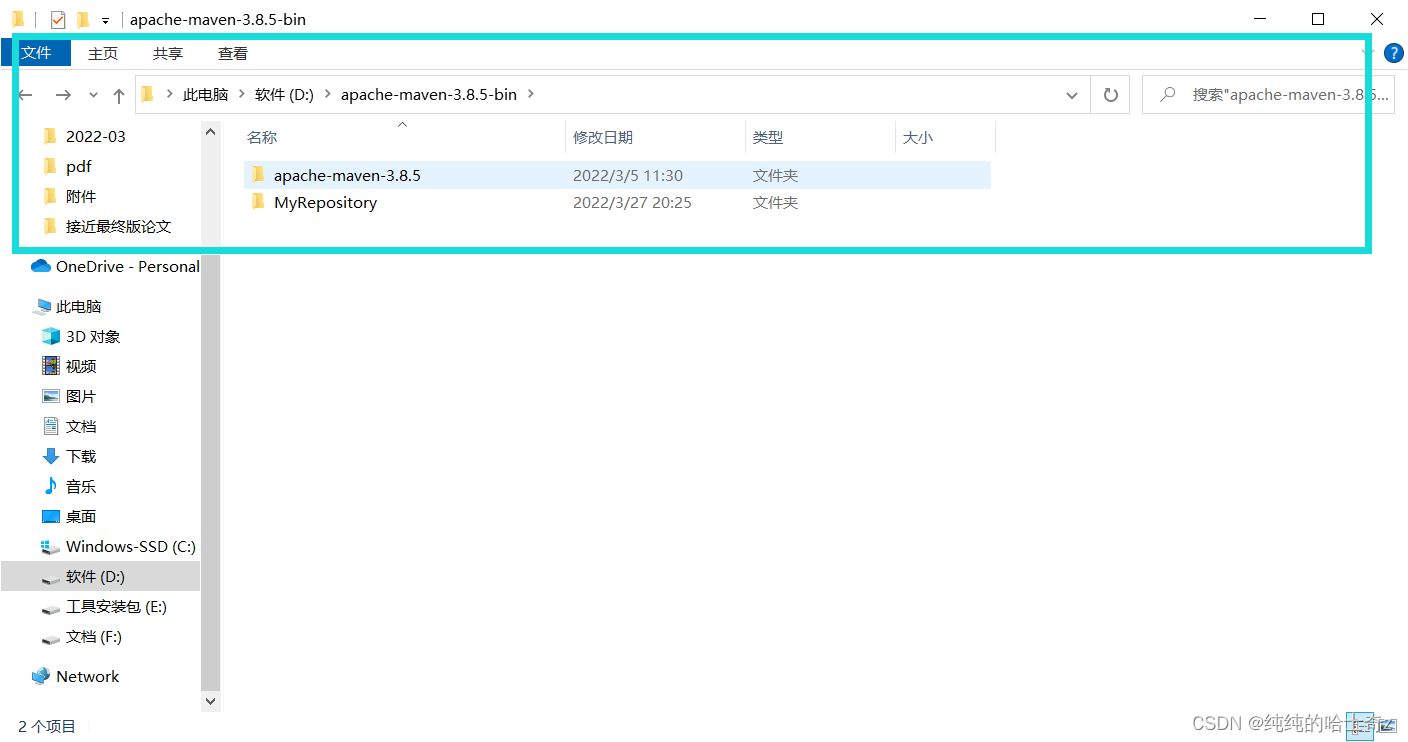1408x742 pixels.
Task: Click the 2 个项目 status bar text
Action: pos(47,727)
